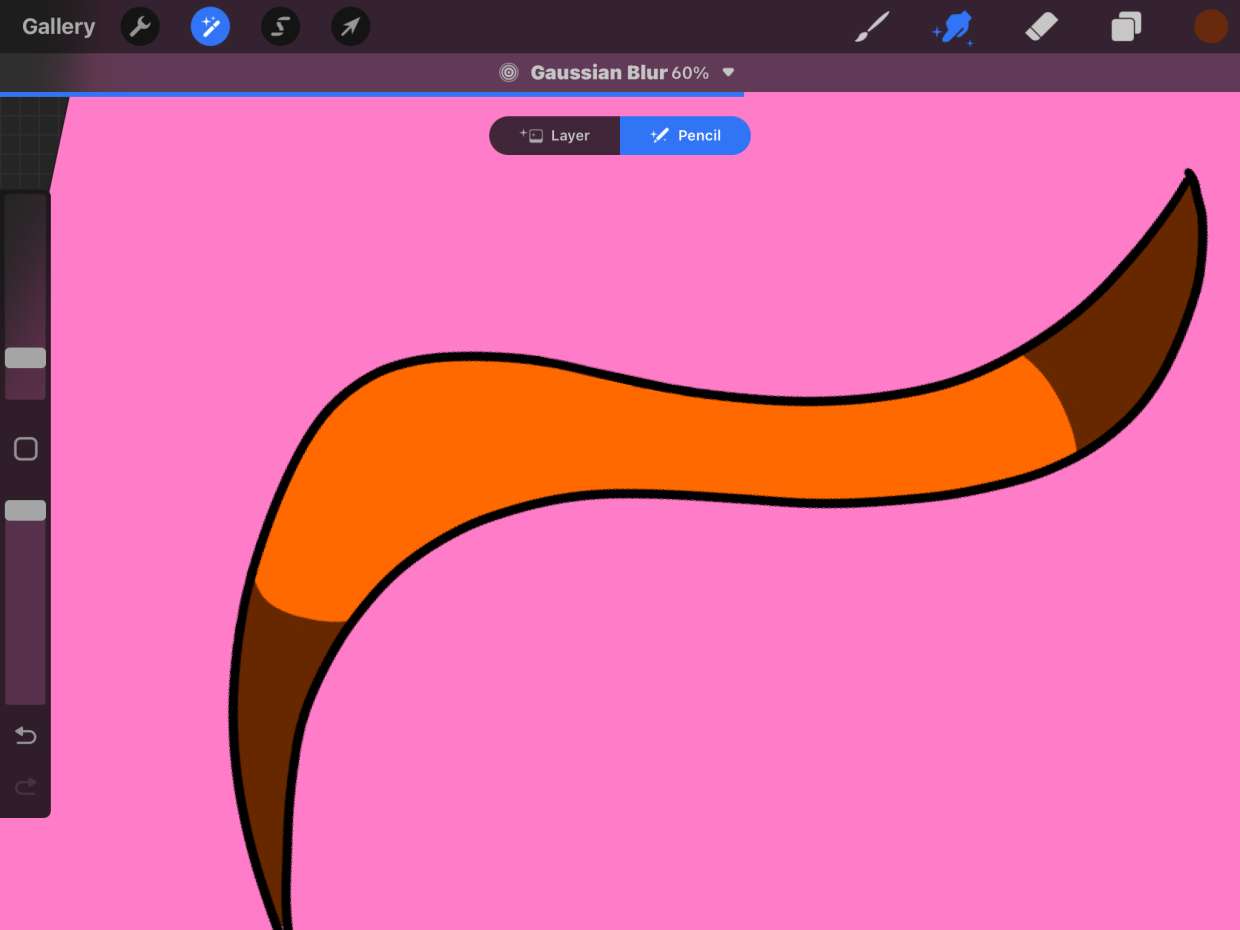Tap the square modify button in sidebar

tap(26, 449)
